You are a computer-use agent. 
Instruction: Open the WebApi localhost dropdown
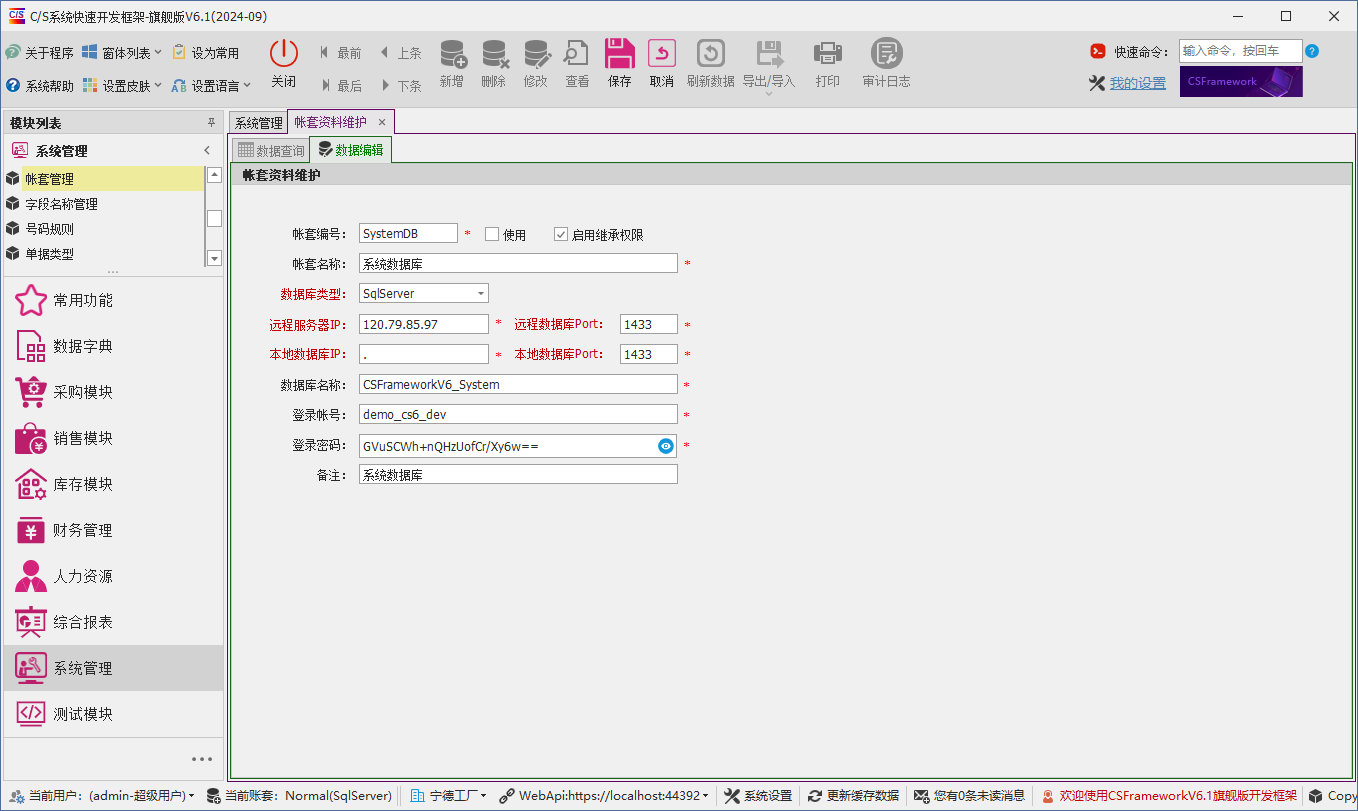[604, 796]
